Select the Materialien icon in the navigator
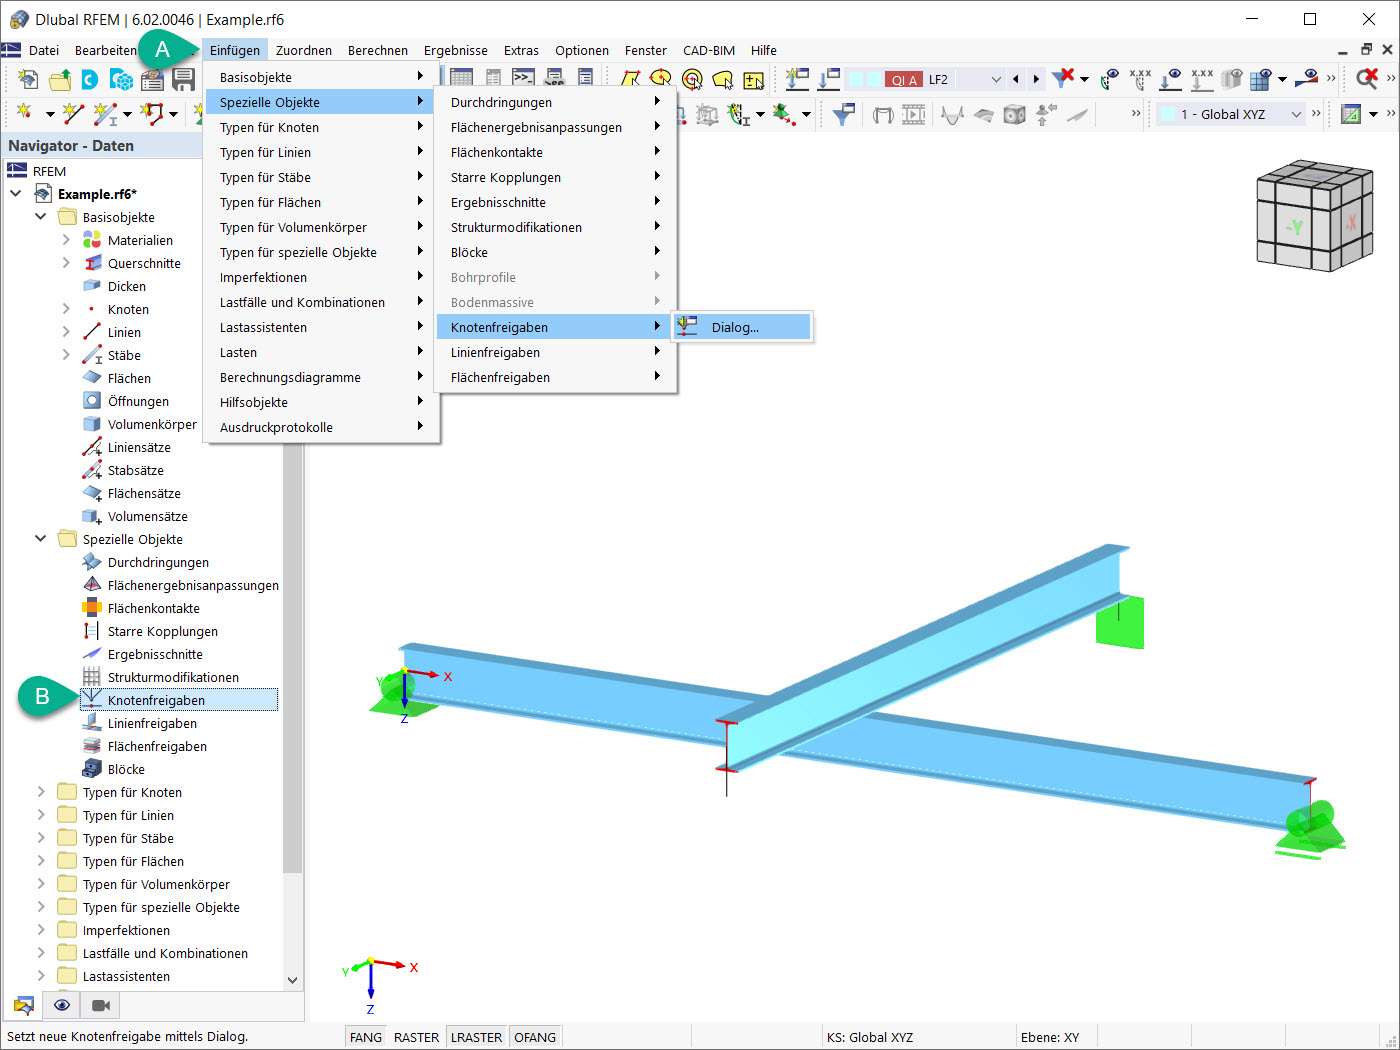The image size is (1400, 1050). (92, 240)
